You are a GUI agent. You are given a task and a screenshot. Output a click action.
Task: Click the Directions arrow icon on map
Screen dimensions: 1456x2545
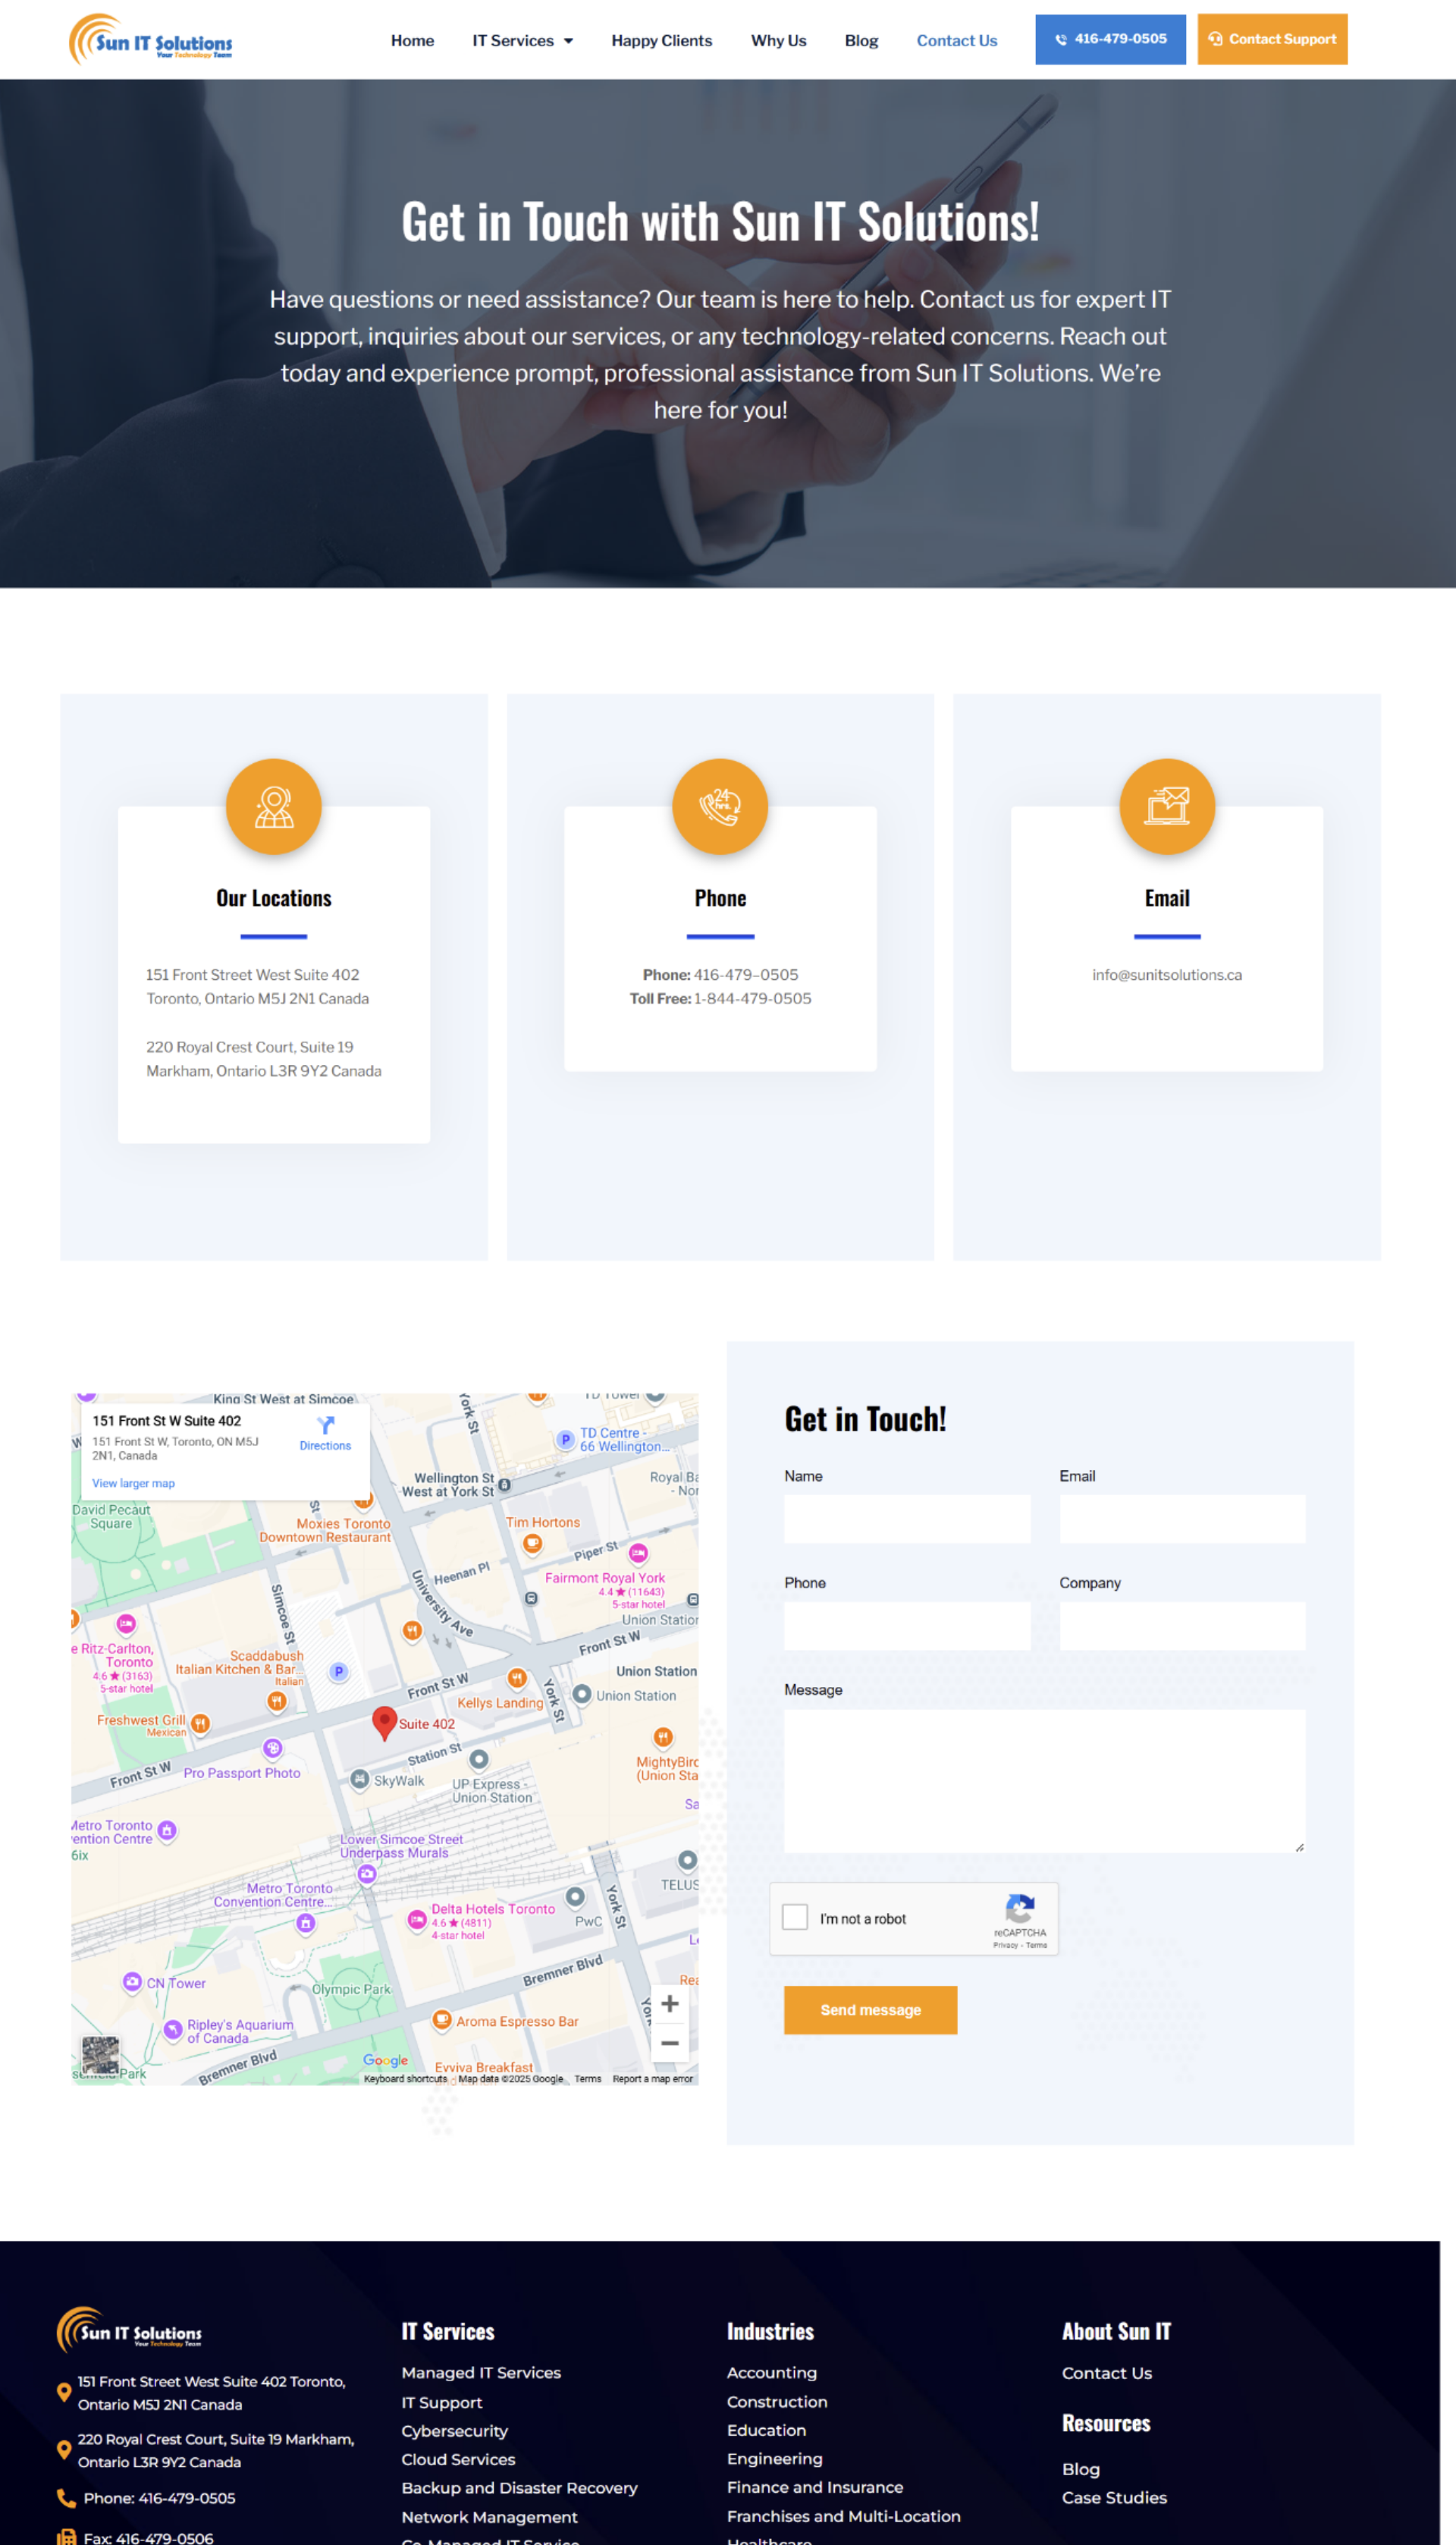pyautogui.click(x=325, y=1425)
